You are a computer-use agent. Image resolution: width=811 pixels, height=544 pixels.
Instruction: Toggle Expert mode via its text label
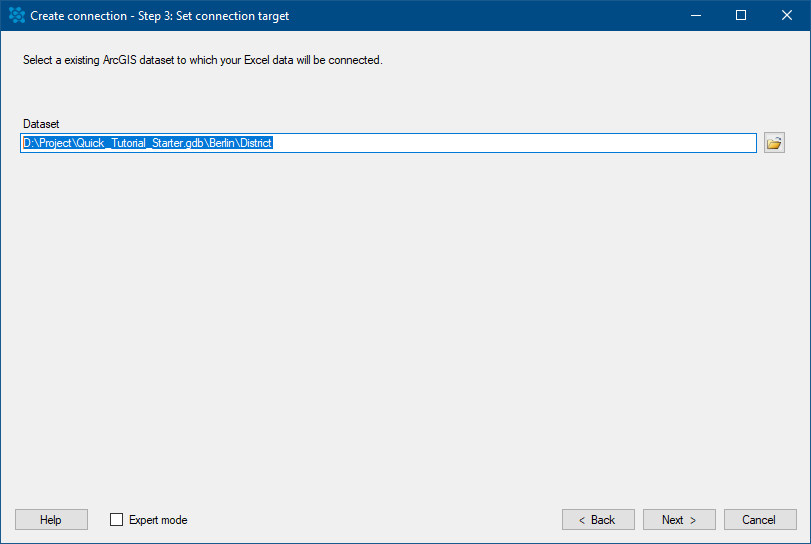pos(158,520)
